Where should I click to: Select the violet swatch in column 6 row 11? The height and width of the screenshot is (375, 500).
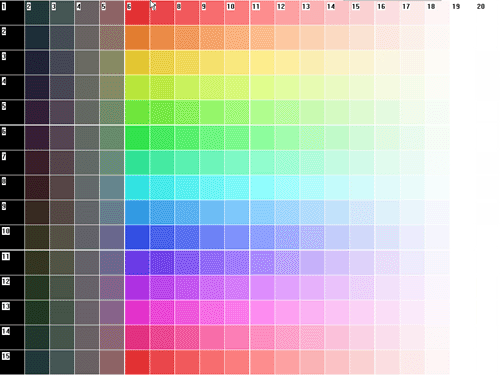(x=137, y=263)
